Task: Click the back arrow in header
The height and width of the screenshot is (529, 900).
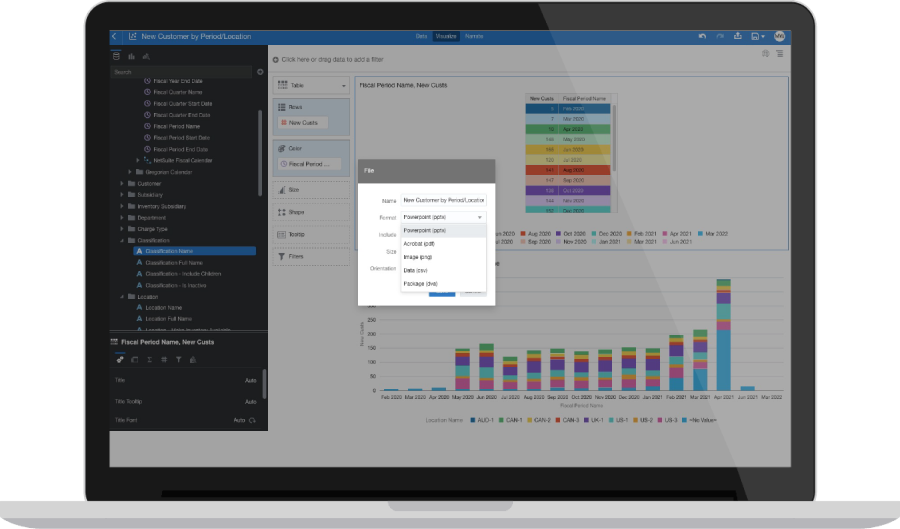Action: tap(114, 36)
